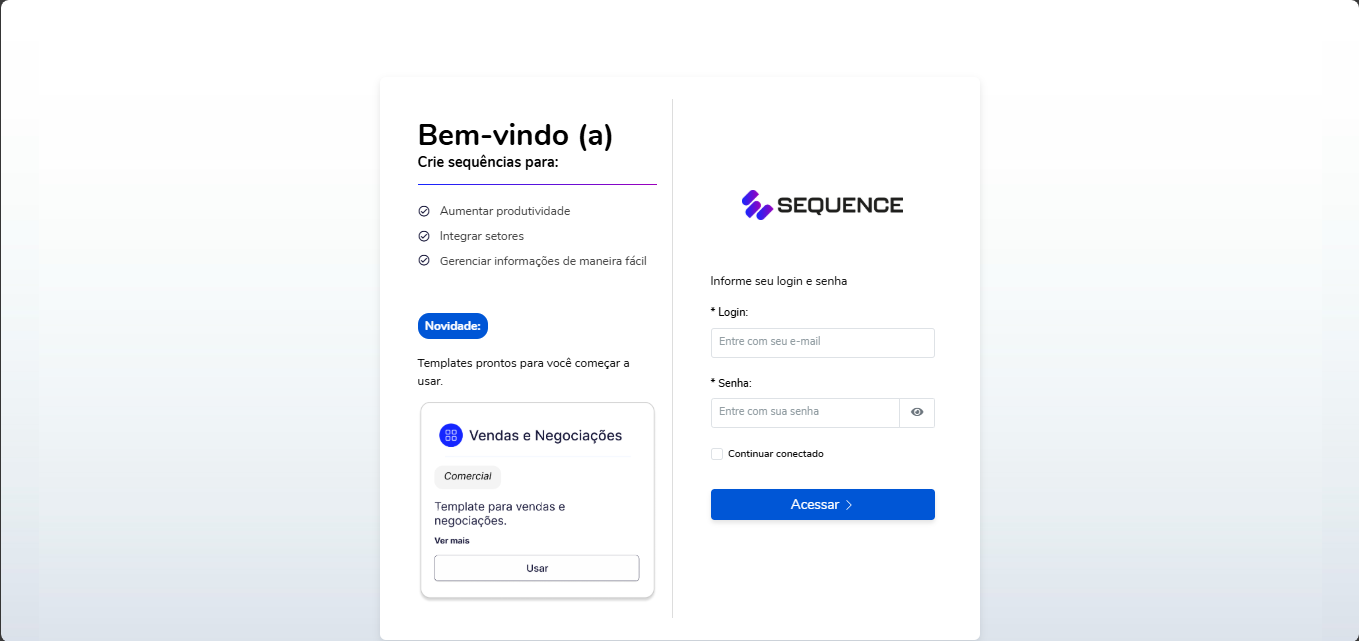Viewport: 1359px width, 641px height.
Task: Expand template details with Ver mais
Action: pos(452,541)
